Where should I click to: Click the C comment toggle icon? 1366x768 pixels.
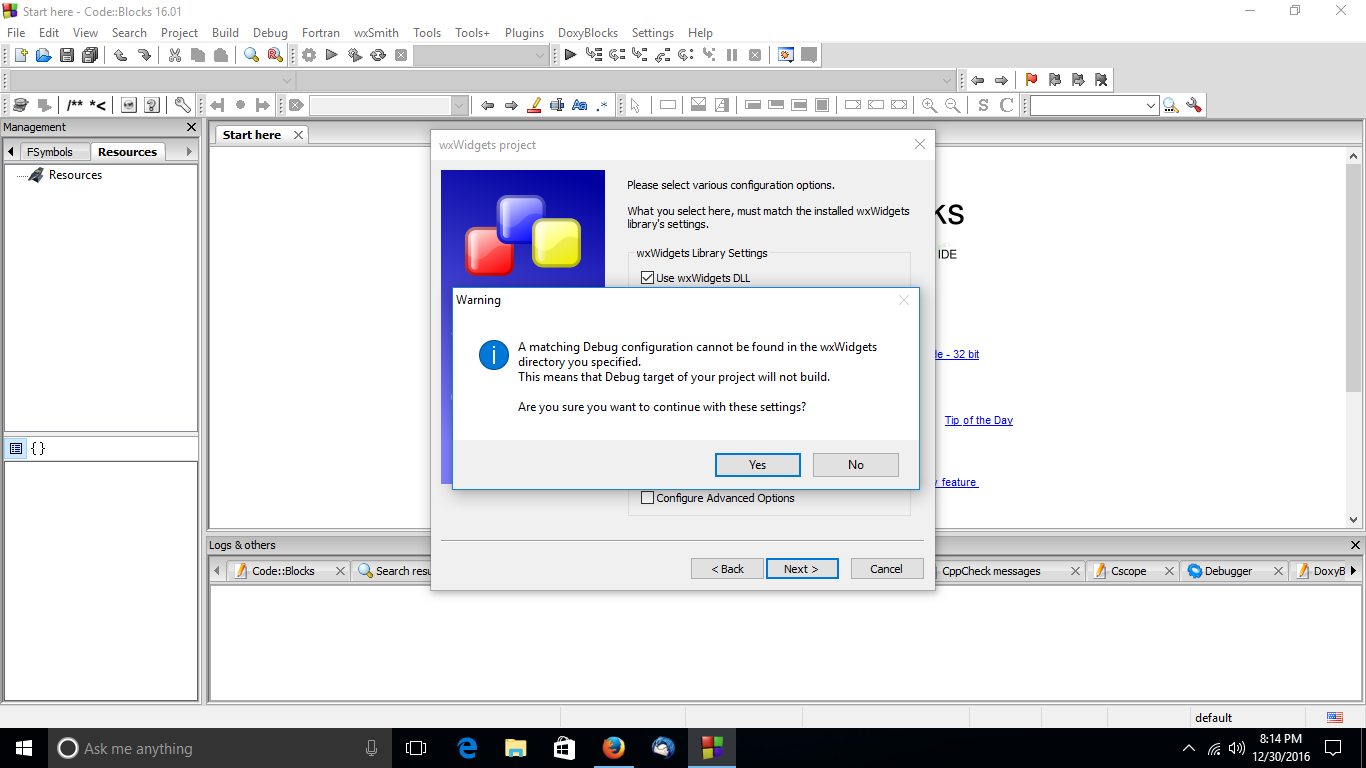(x=1006, y=105)
